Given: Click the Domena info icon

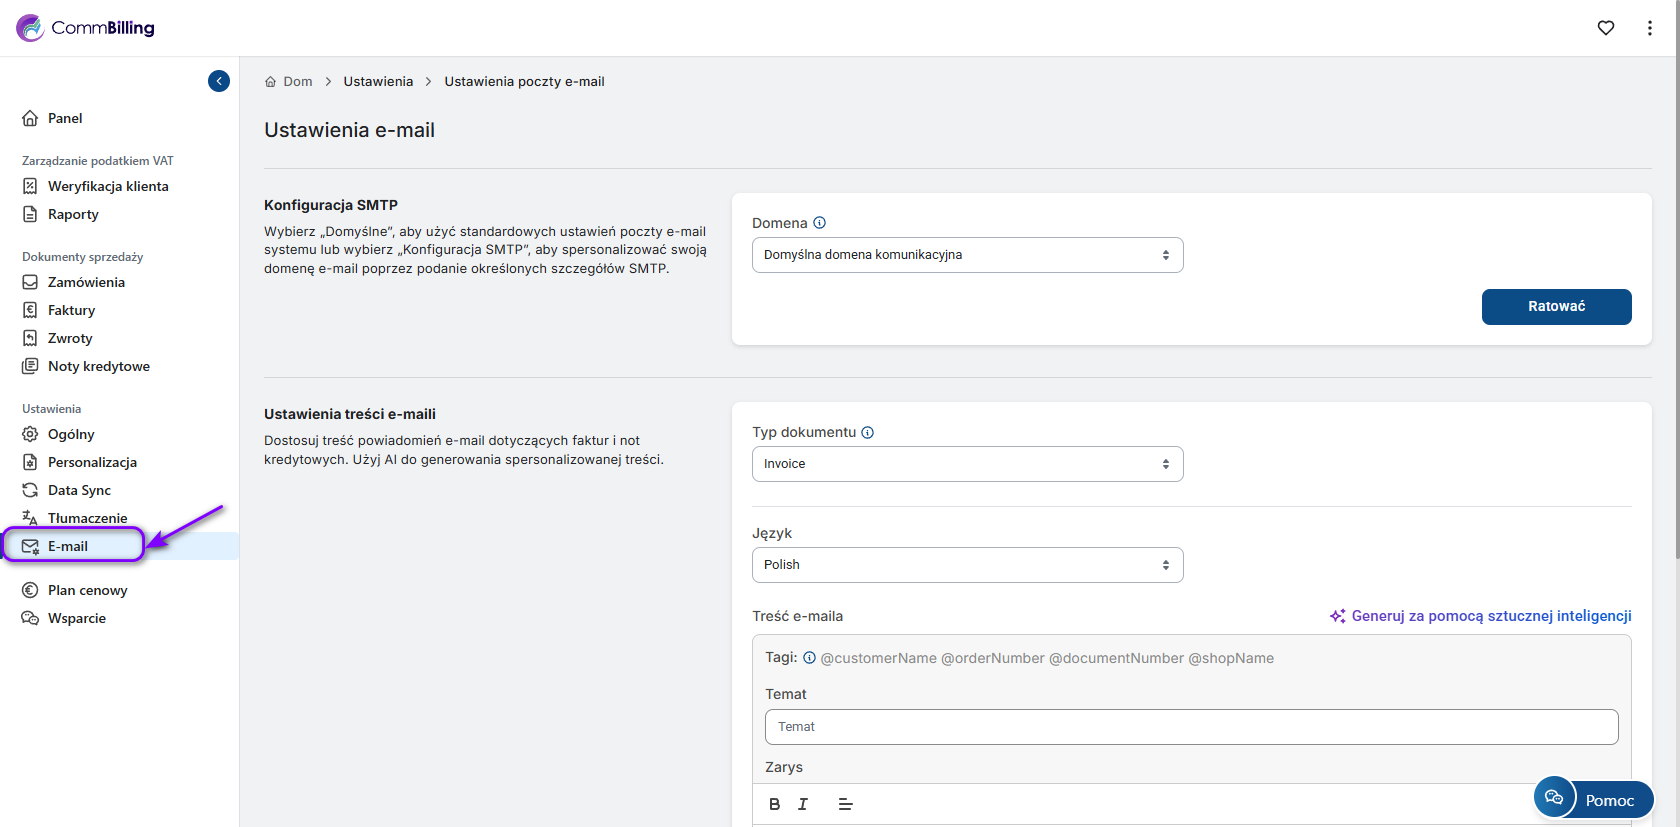Looking at the screenshot, I should [819, 223].
